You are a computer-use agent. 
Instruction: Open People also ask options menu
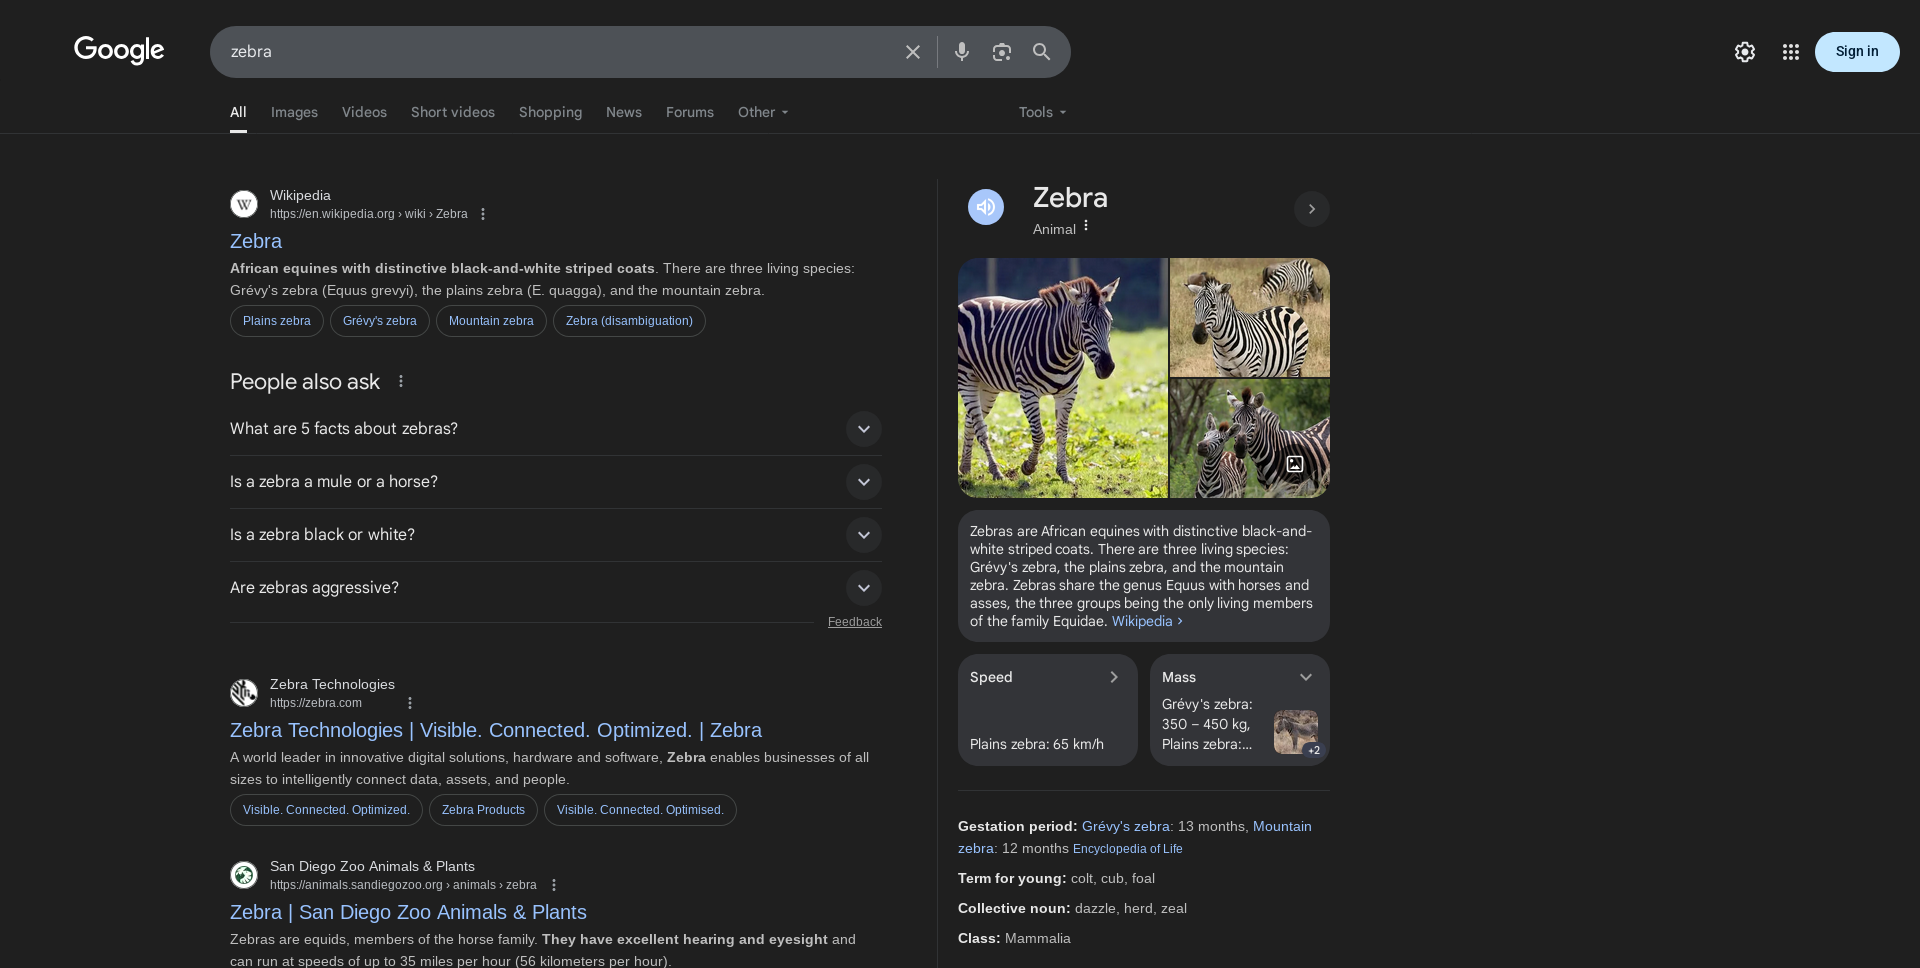(x=401, y=381)
